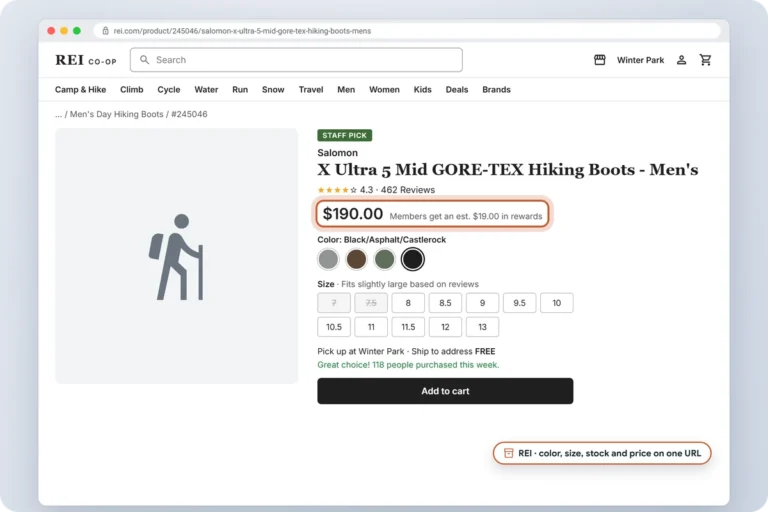768x512 pixels.
Task: Click the product title heading
Action: coord(507,170)
